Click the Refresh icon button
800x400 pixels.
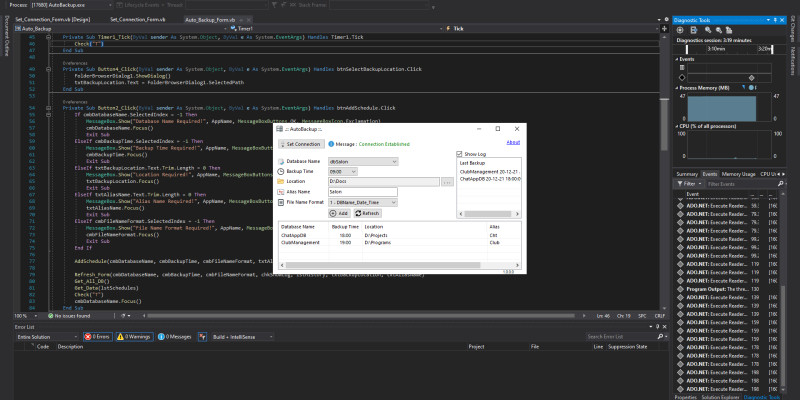(365, 213)
